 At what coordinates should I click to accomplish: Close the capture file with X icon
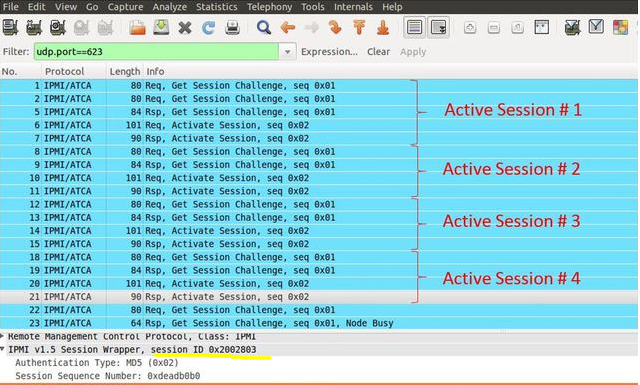(x=185, y=28)
